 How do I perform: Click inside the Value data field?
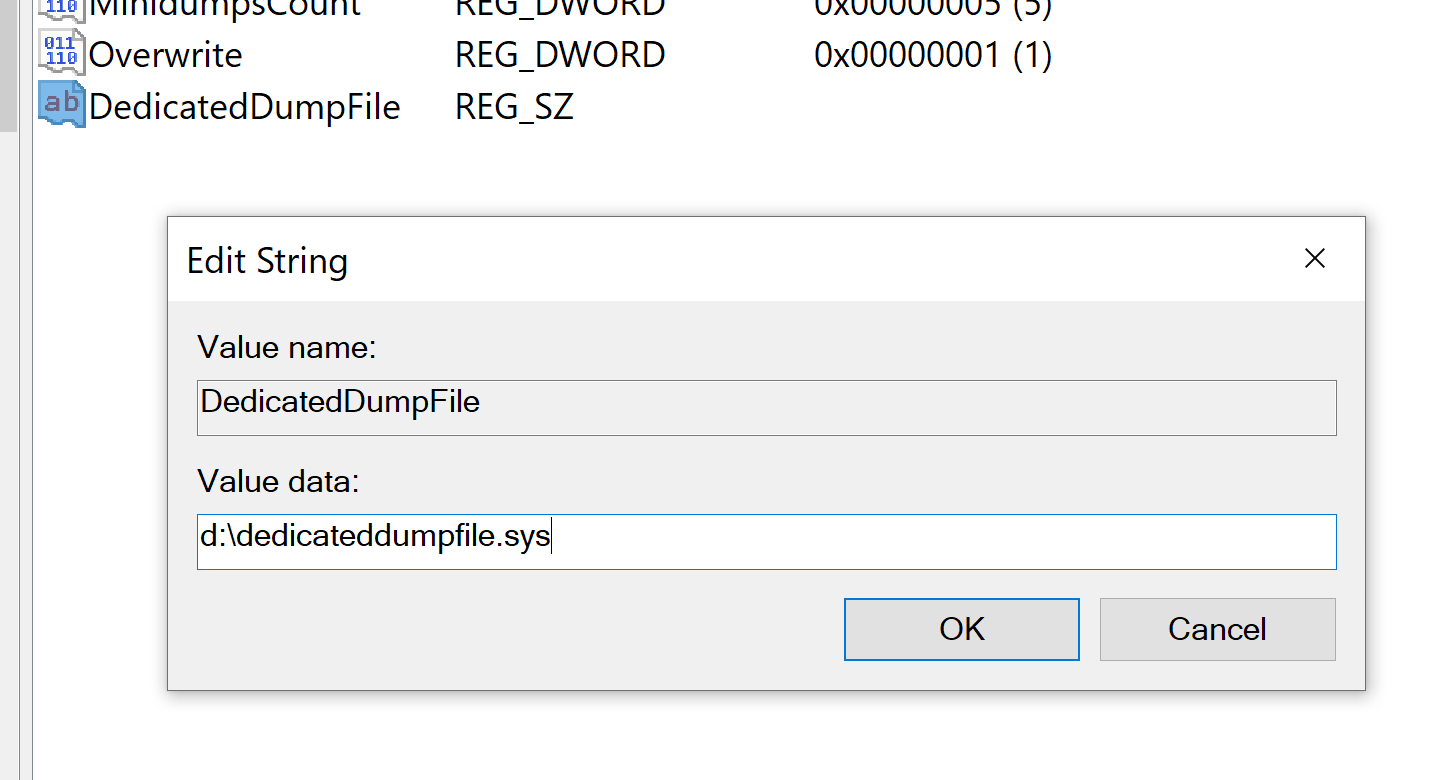pyautogui.click(x=767, y=542)
